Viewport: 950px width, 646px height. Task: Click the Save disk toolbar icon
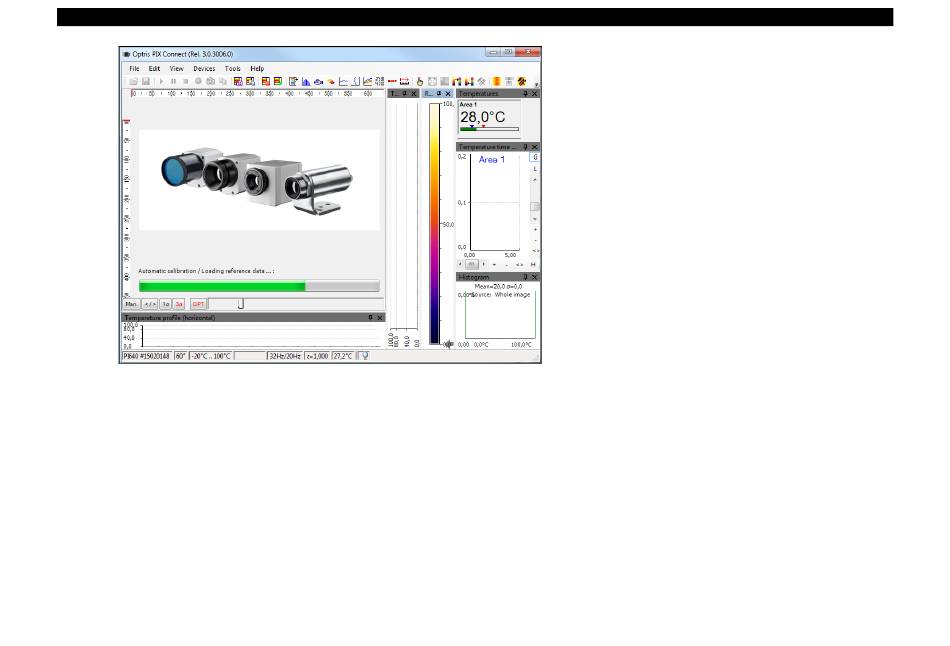(146, 81)
